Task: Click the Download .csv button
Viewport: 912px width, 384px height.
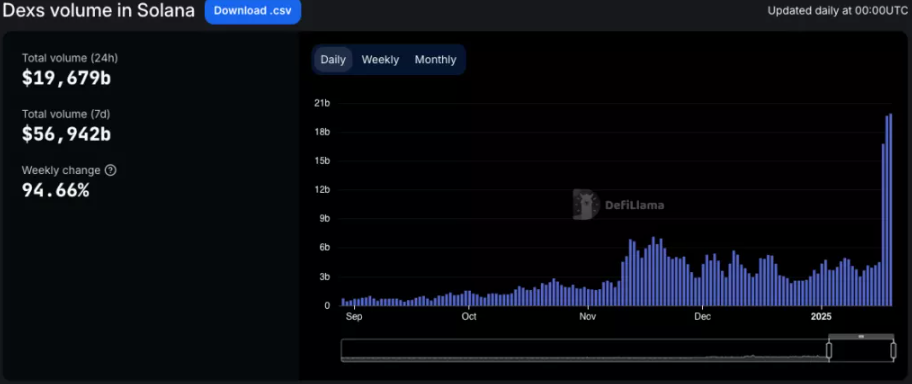Action: [252, 11]
